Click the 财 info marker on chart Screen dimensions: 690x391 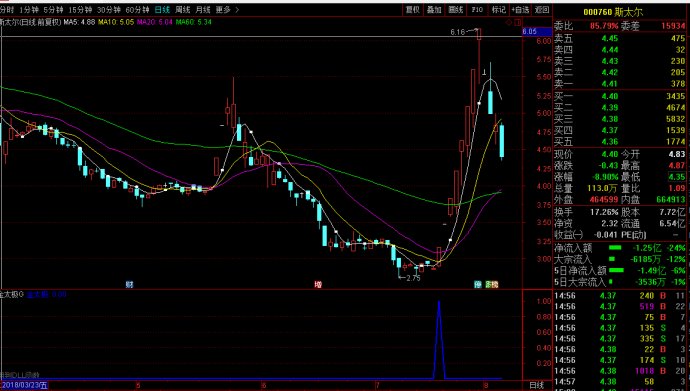coord(129,285)
